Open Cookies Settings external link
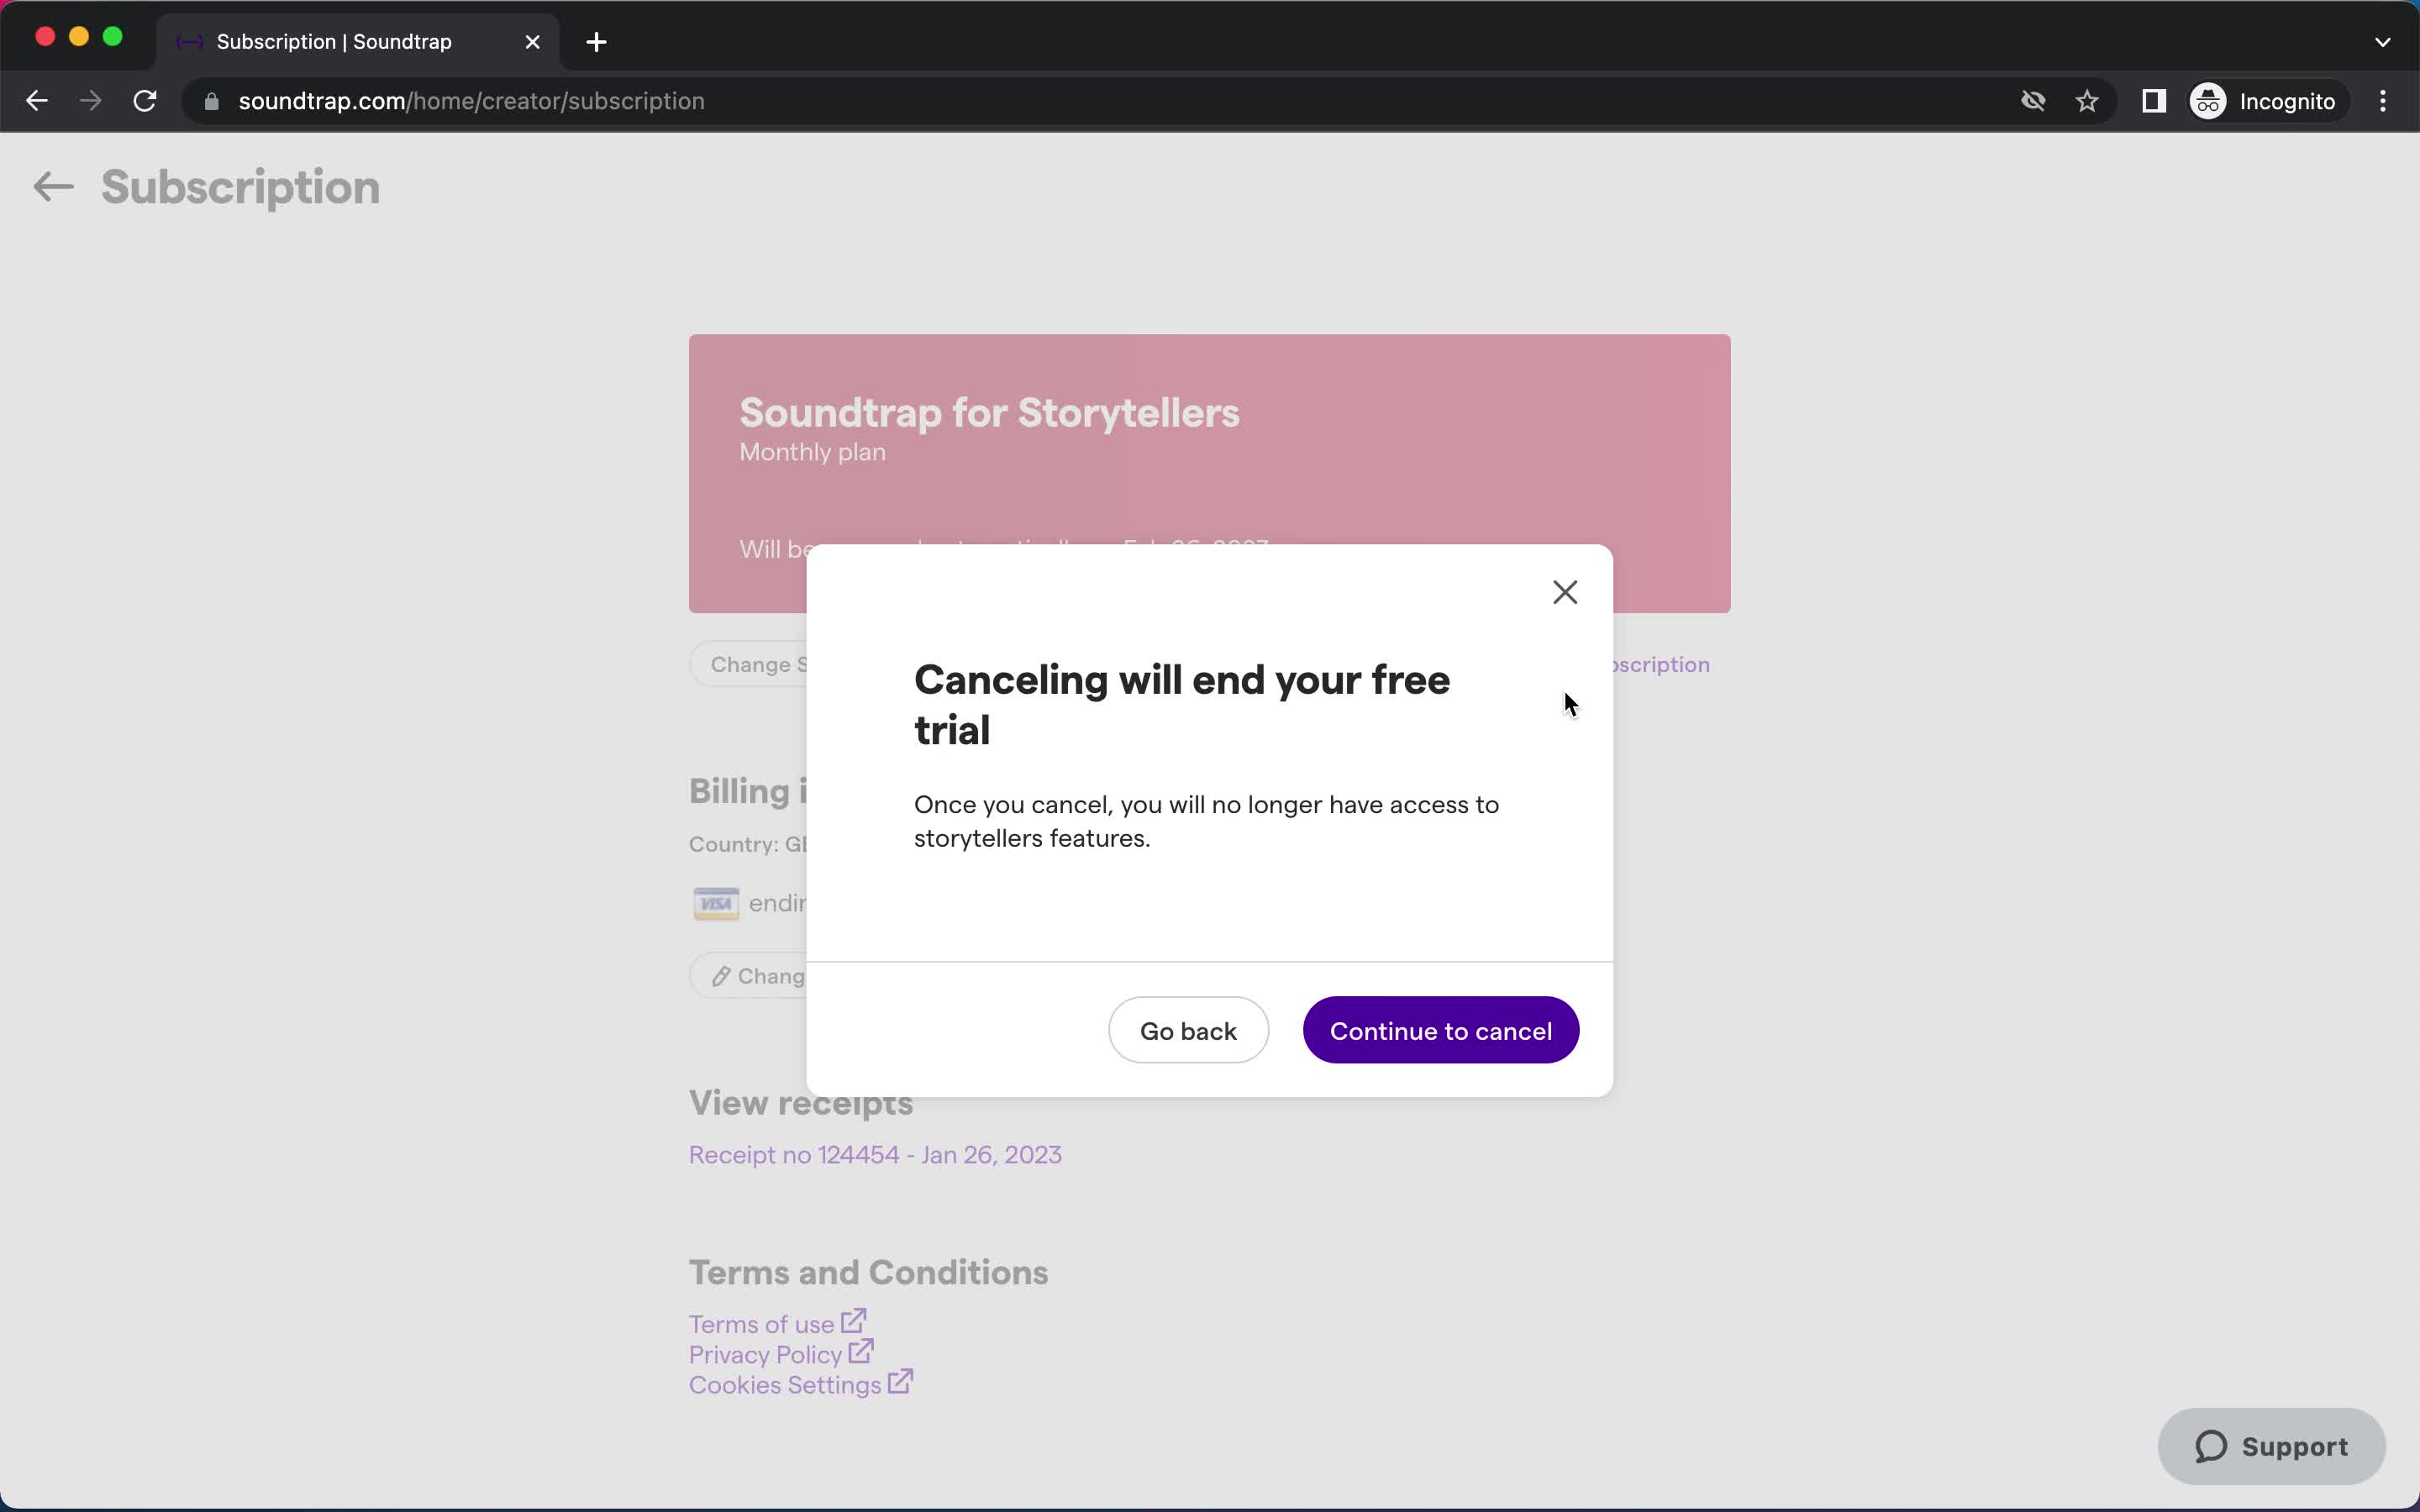2420x1512 pixels. [800, 1385]
